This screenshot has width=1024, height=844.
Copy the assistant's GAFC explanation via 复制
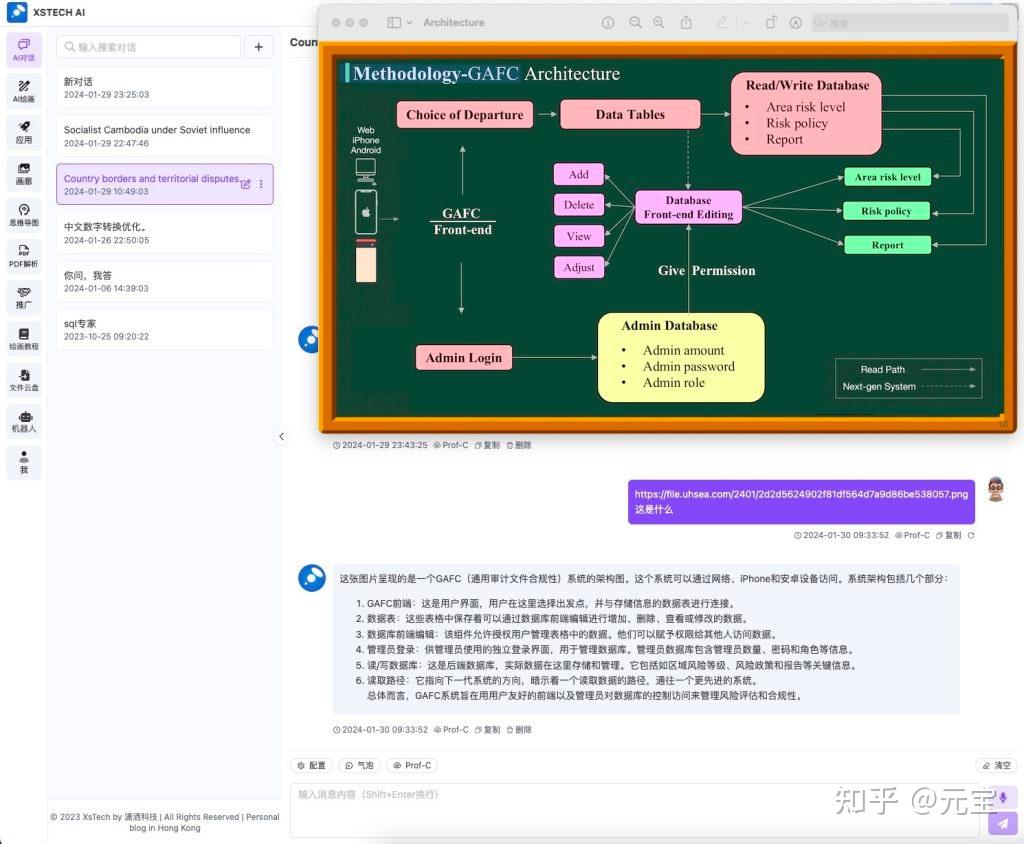coord(489,730)
